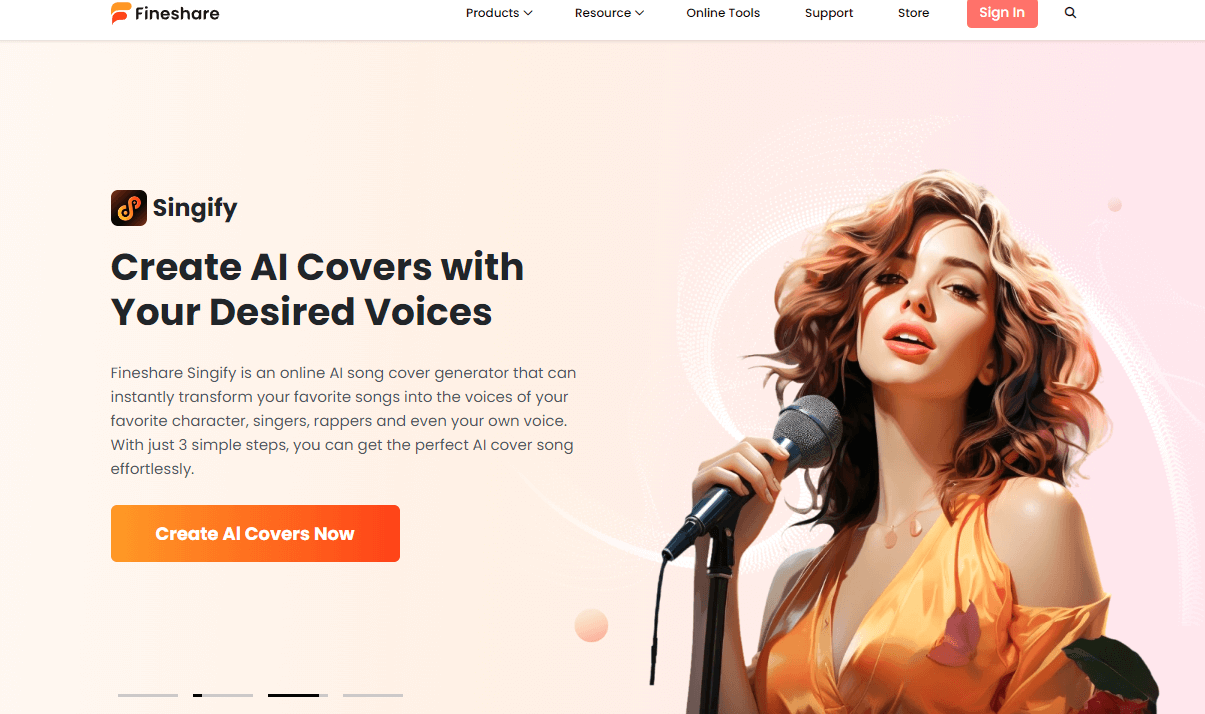The width and height of the screenshot is (1205, 714).
Task: Click the Fineshare Singify description paragraph
Action: coord(344,420)
